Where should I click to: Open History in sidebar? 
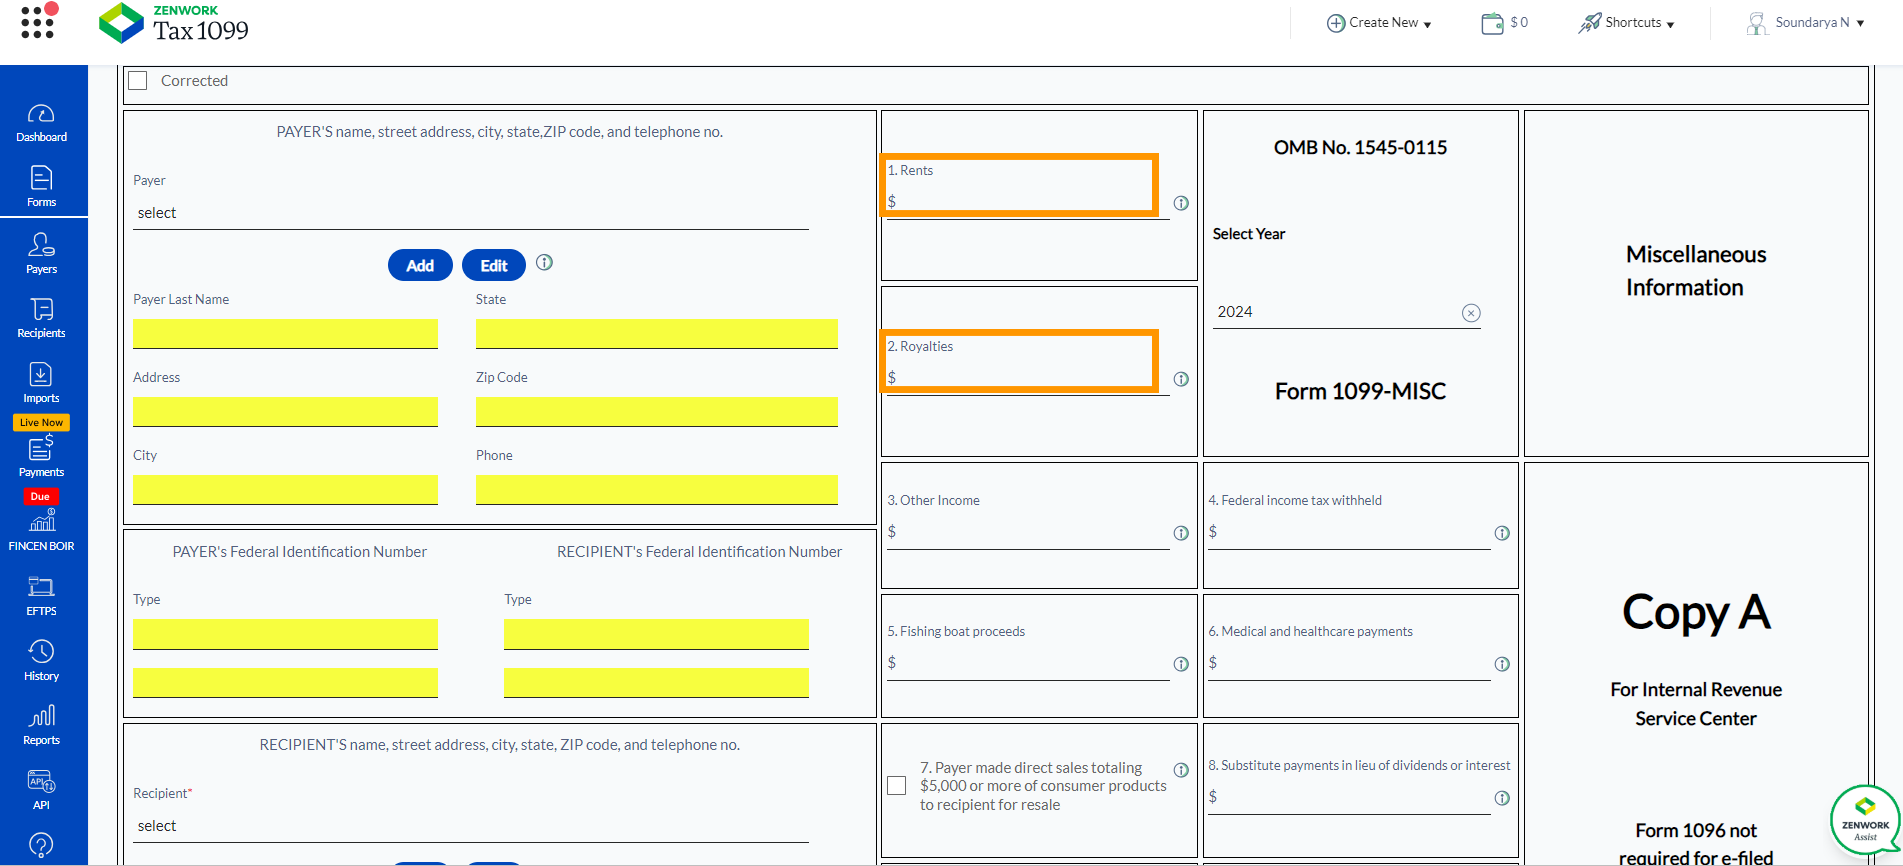(41, 661)
